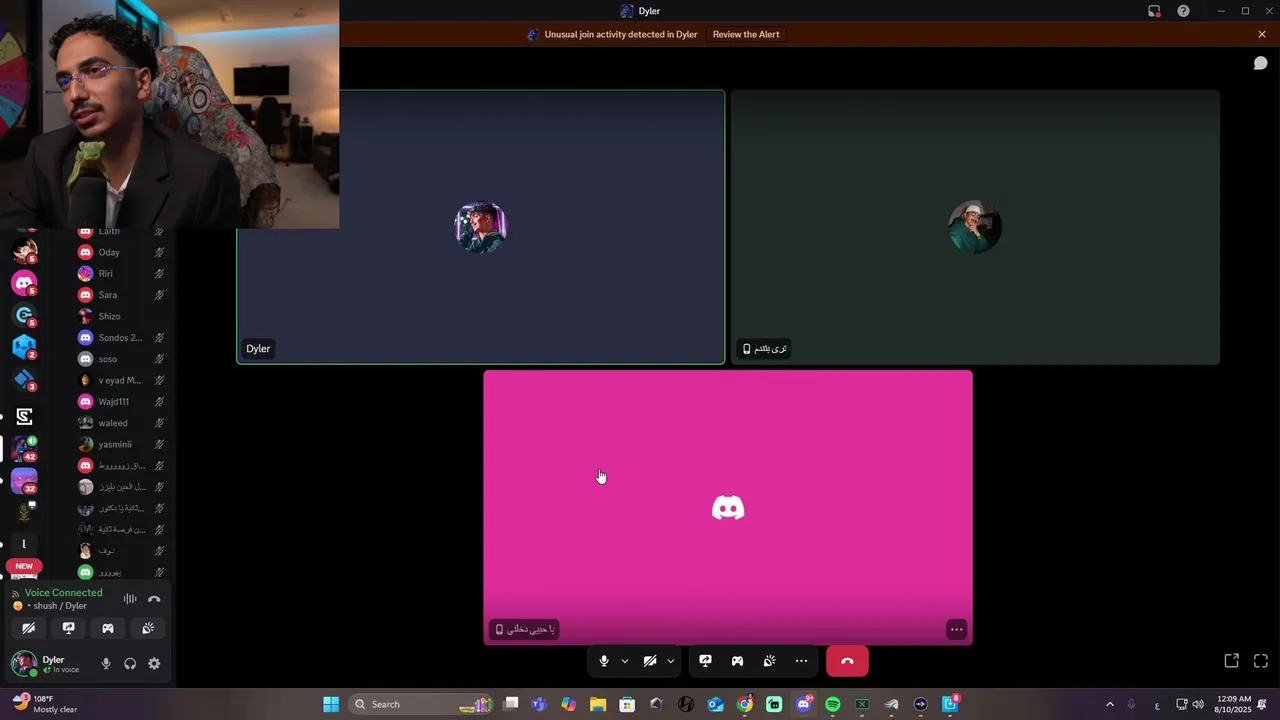Open soundboard in Voice Connected panel
This screenshot has width=1280, height=720.
(x=148, y=628)
